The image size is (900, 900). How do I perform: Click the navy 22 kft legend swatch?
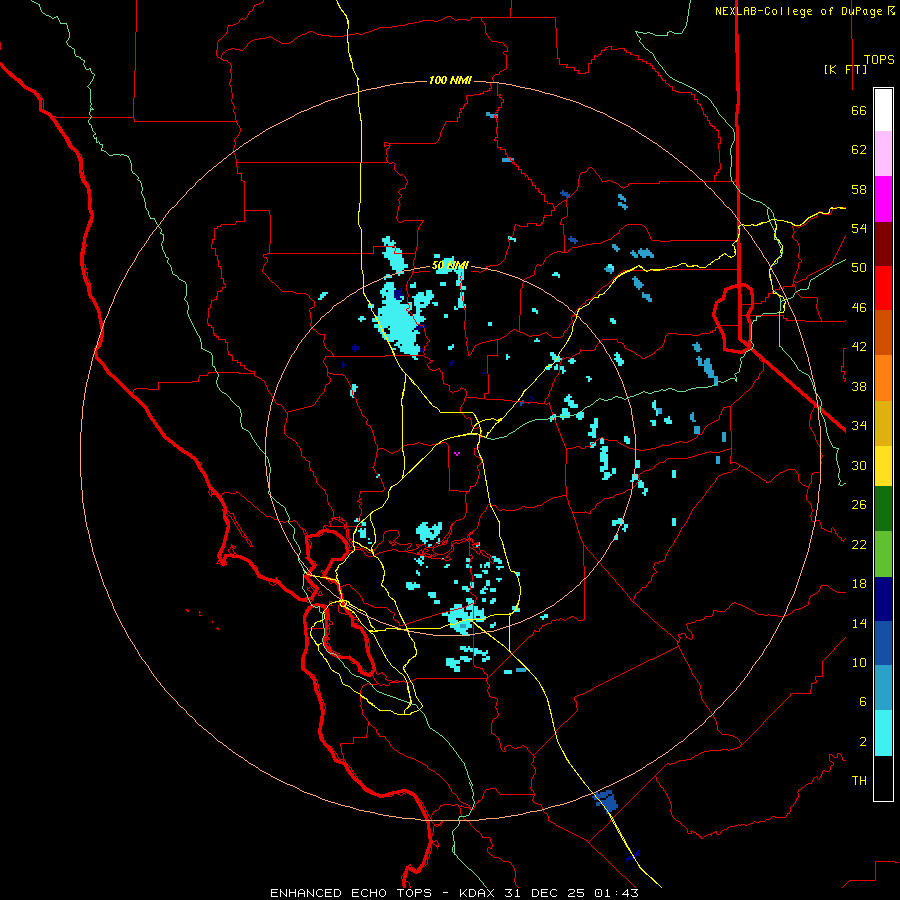(x=883, y=599)
